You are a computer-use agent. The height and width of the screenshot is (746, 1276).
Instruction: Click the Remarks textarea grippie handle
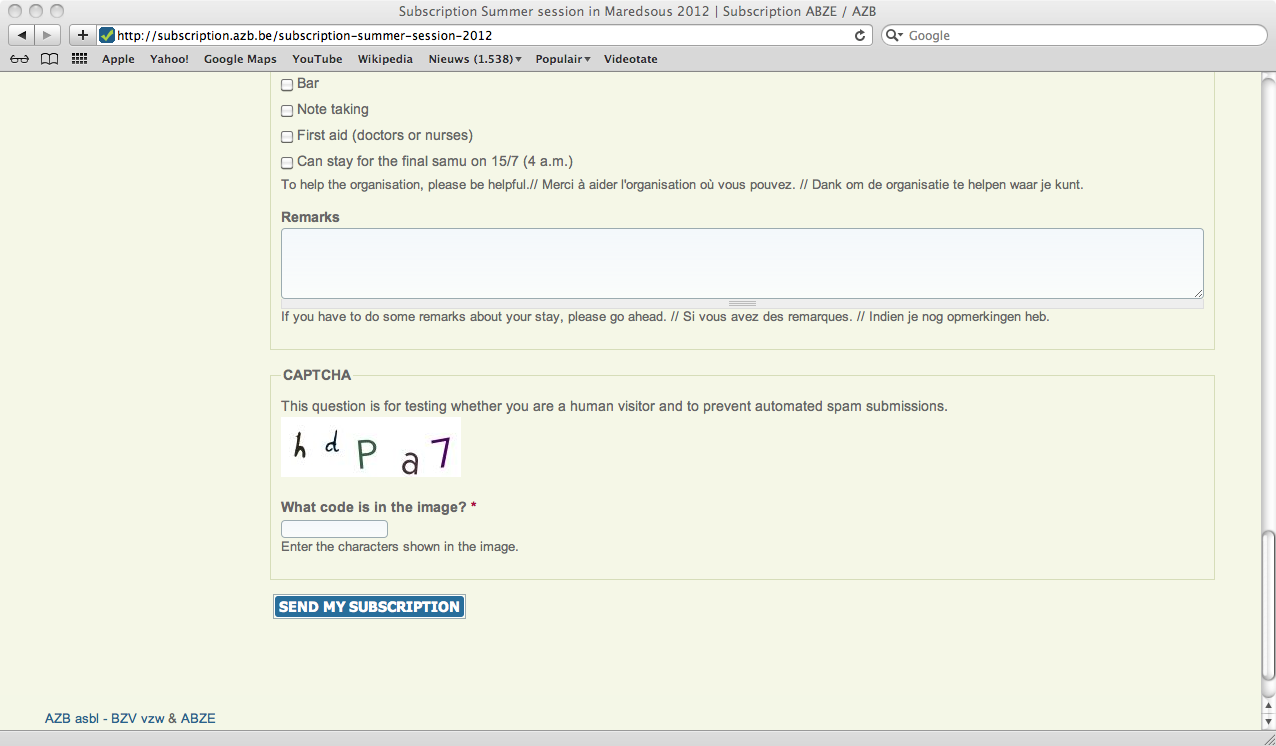742,303
